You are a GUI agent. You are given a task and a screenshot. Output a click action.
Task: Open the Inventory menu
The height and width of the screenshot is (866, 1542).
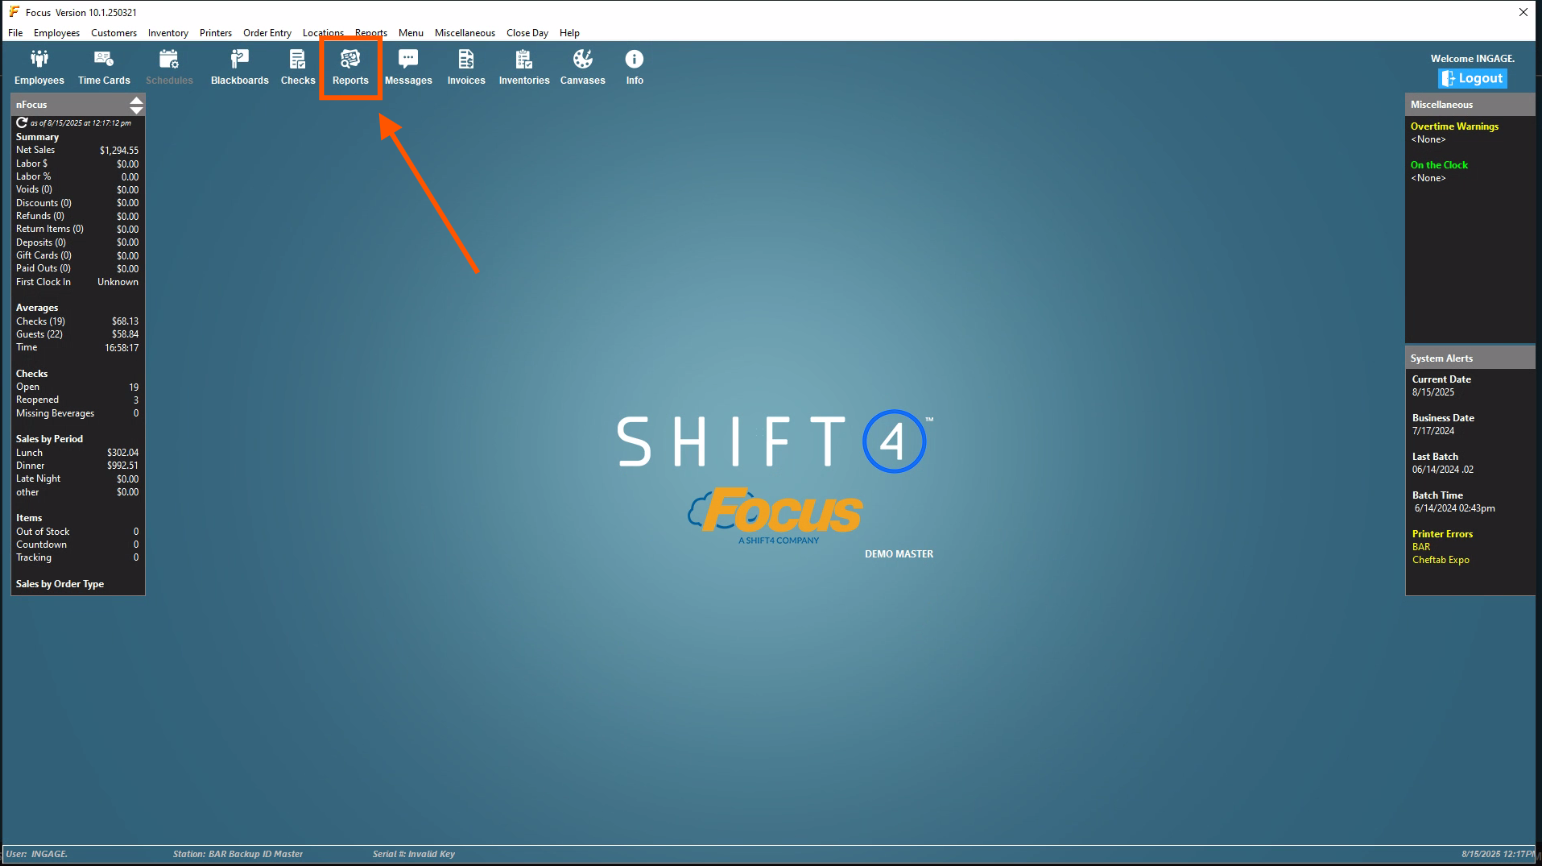pos(168,33)
